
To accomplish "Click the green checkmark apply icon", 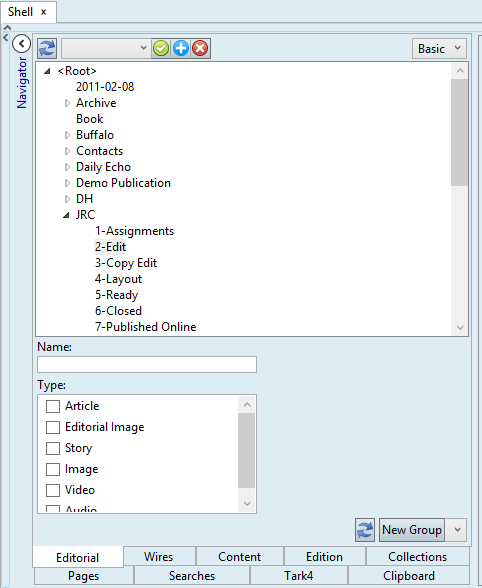I will click(161, 48).
